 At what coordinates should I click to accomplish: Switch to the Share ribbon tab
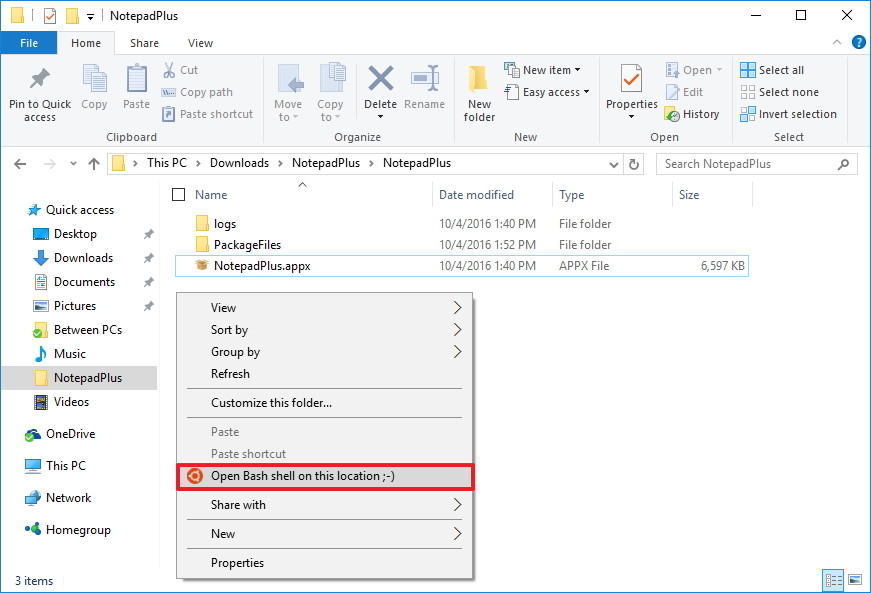144,43
